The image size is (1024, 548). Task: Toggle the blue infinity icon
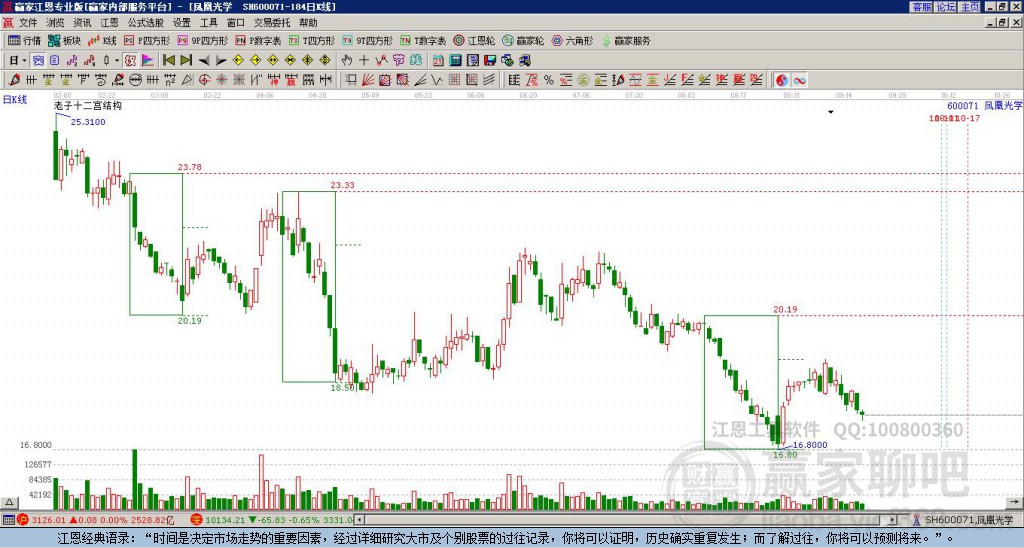coord(799,80)
